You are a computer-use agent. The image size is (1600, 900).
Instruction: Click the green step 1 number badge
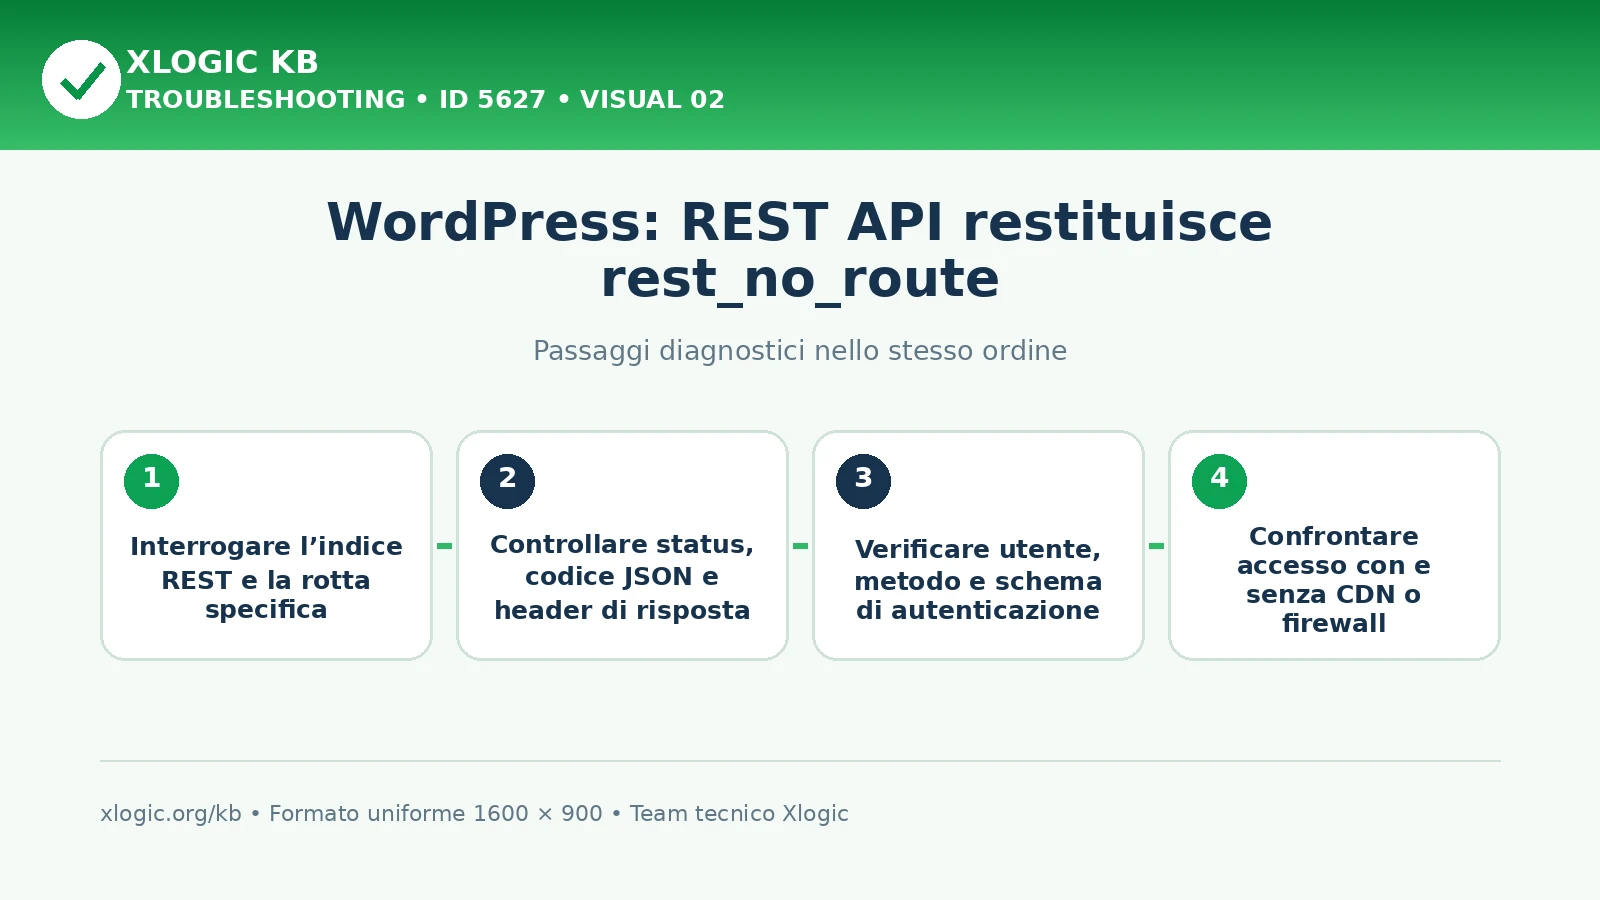click(151, 481)
